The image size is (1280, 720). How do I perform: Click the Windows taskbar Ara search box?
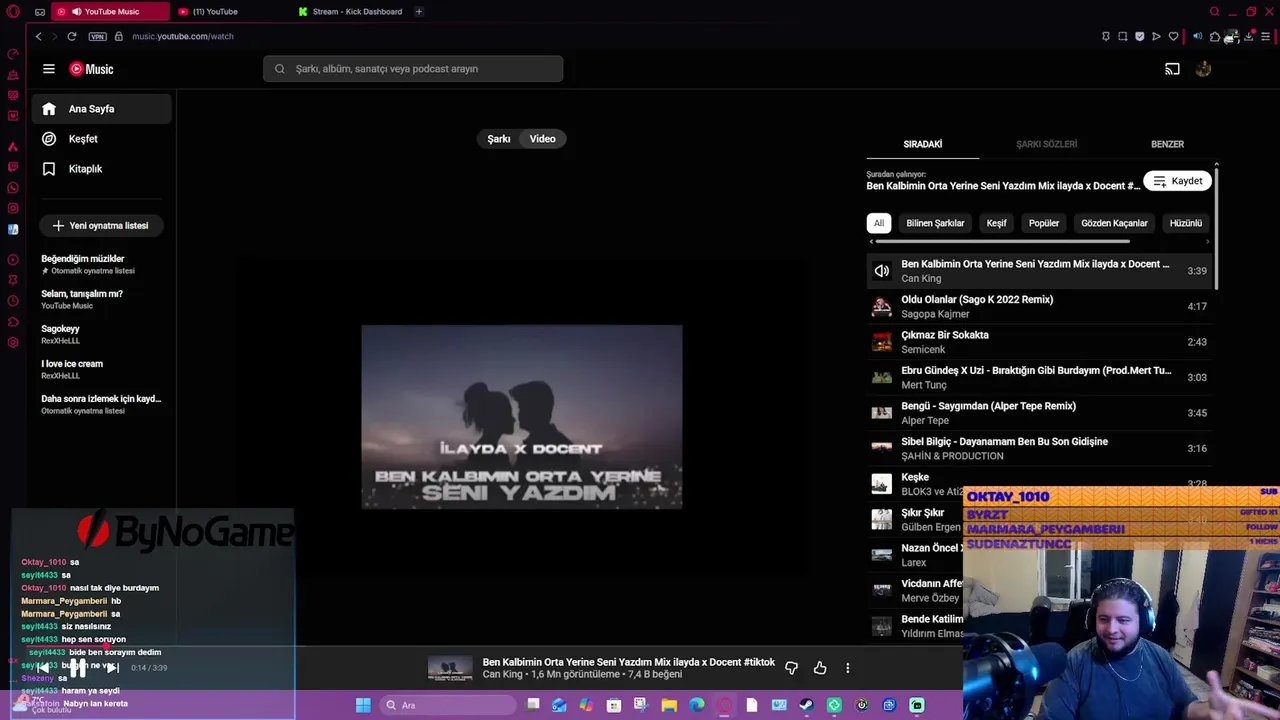[x=449, y=705]
